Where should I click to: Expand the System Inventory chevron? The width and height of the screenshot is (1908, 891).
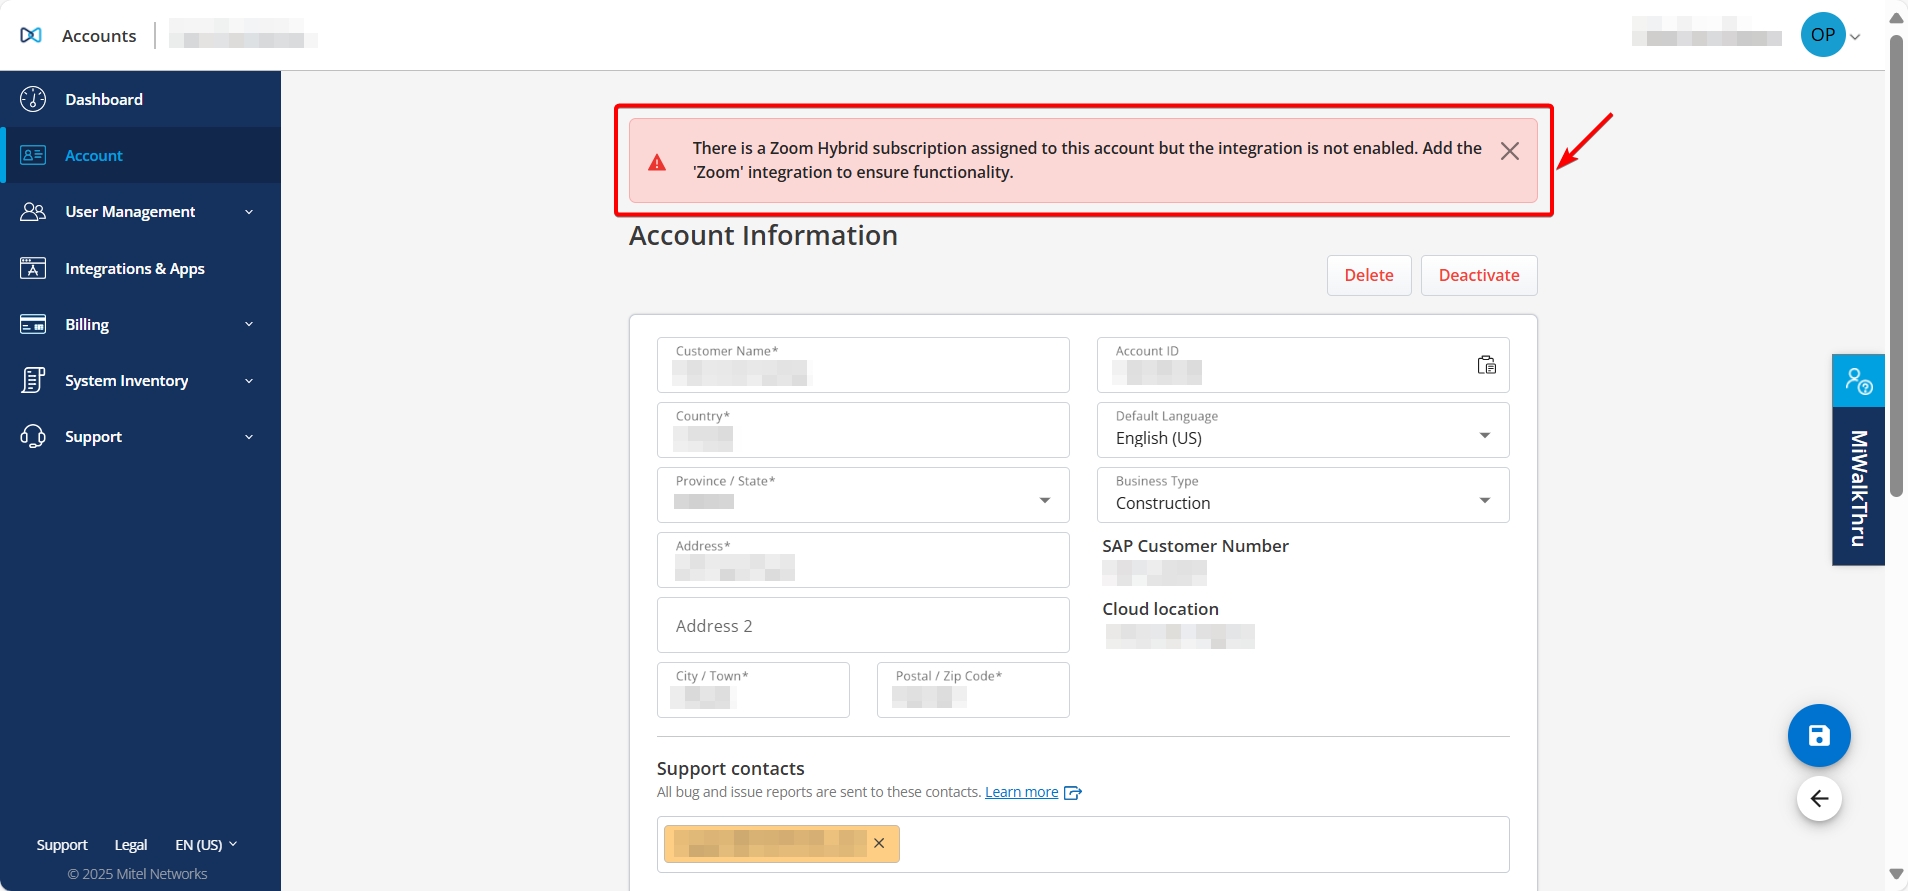pyautogui.click(x=249, y=381)
